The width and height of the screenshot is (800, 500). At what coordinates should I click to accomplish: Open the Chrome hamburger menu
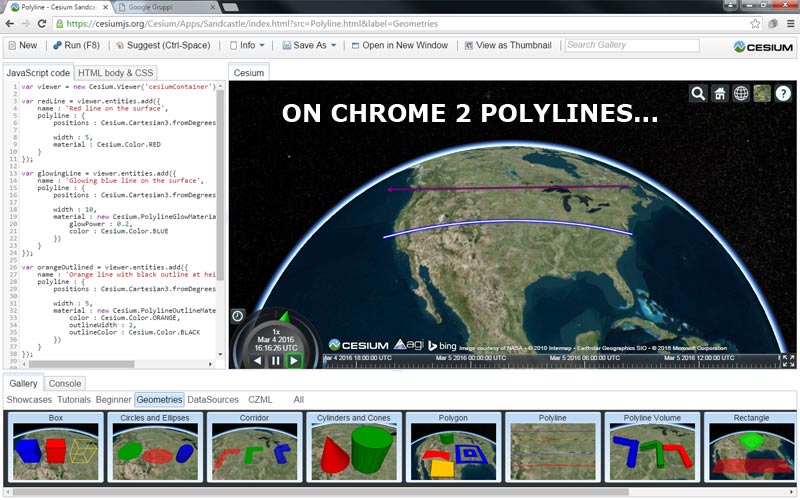[x=790, y=23]
